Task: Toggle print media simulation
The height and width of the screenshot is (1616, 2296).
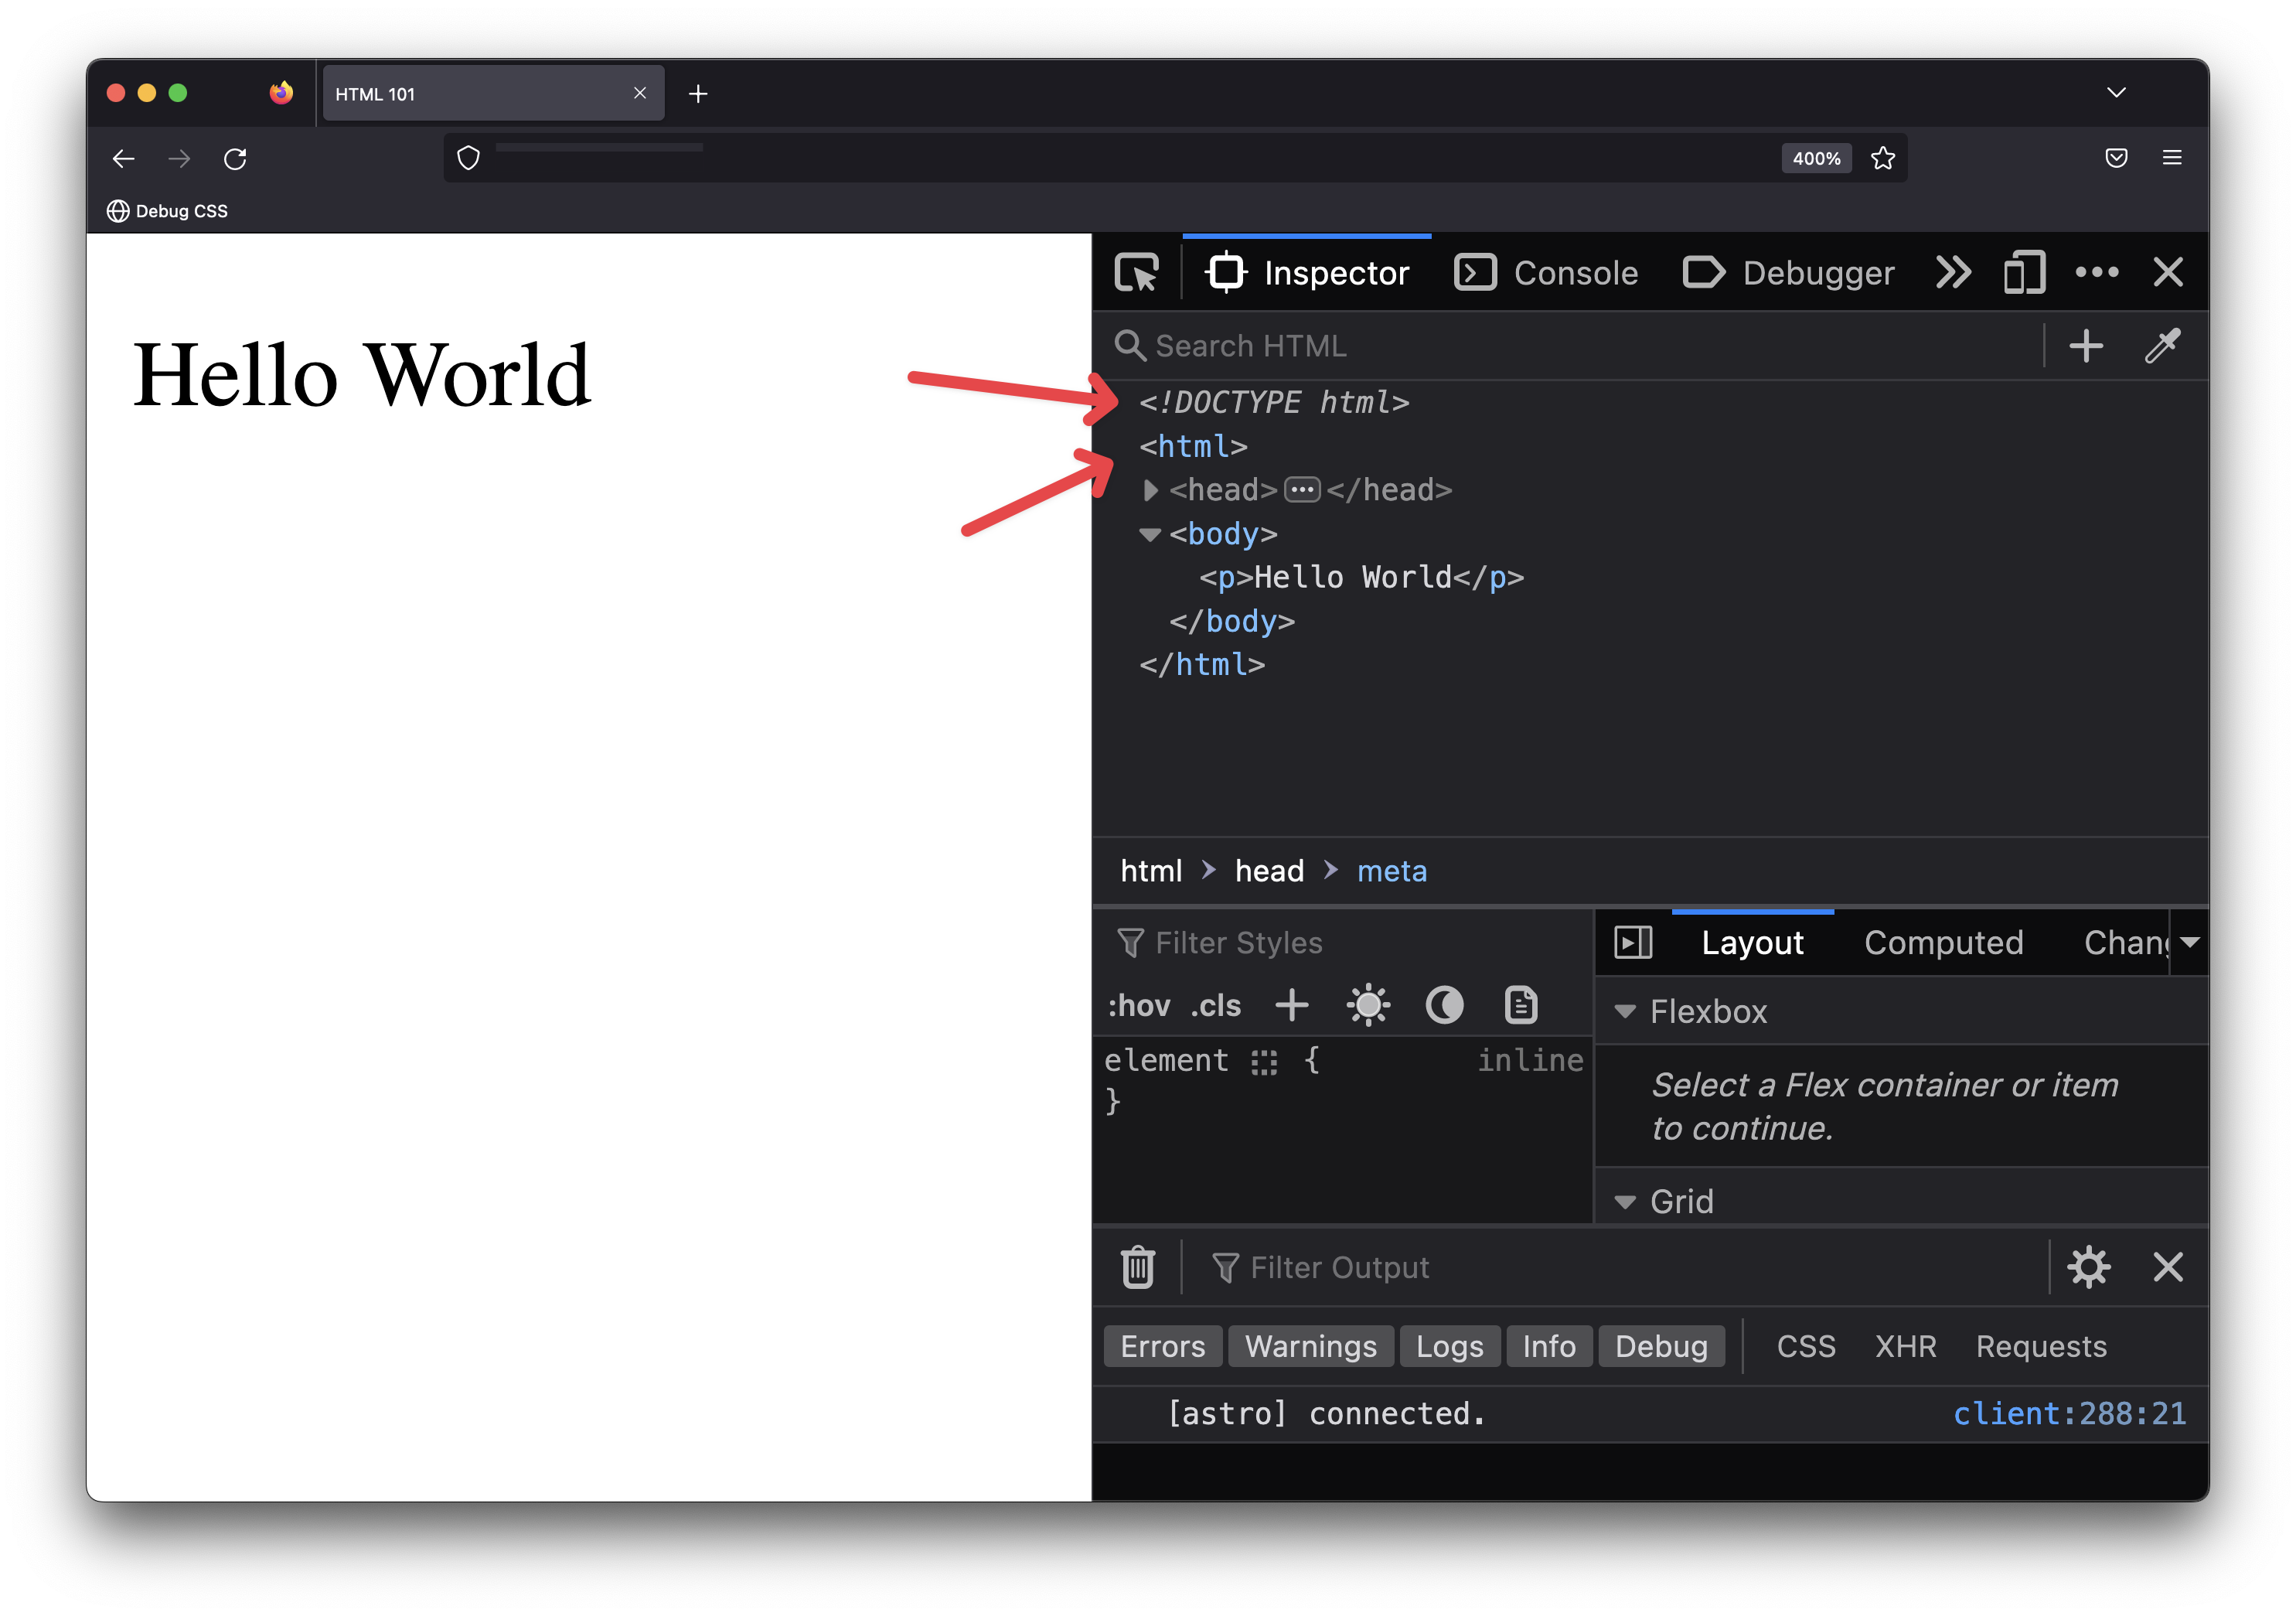Action: (1521, 1004)
